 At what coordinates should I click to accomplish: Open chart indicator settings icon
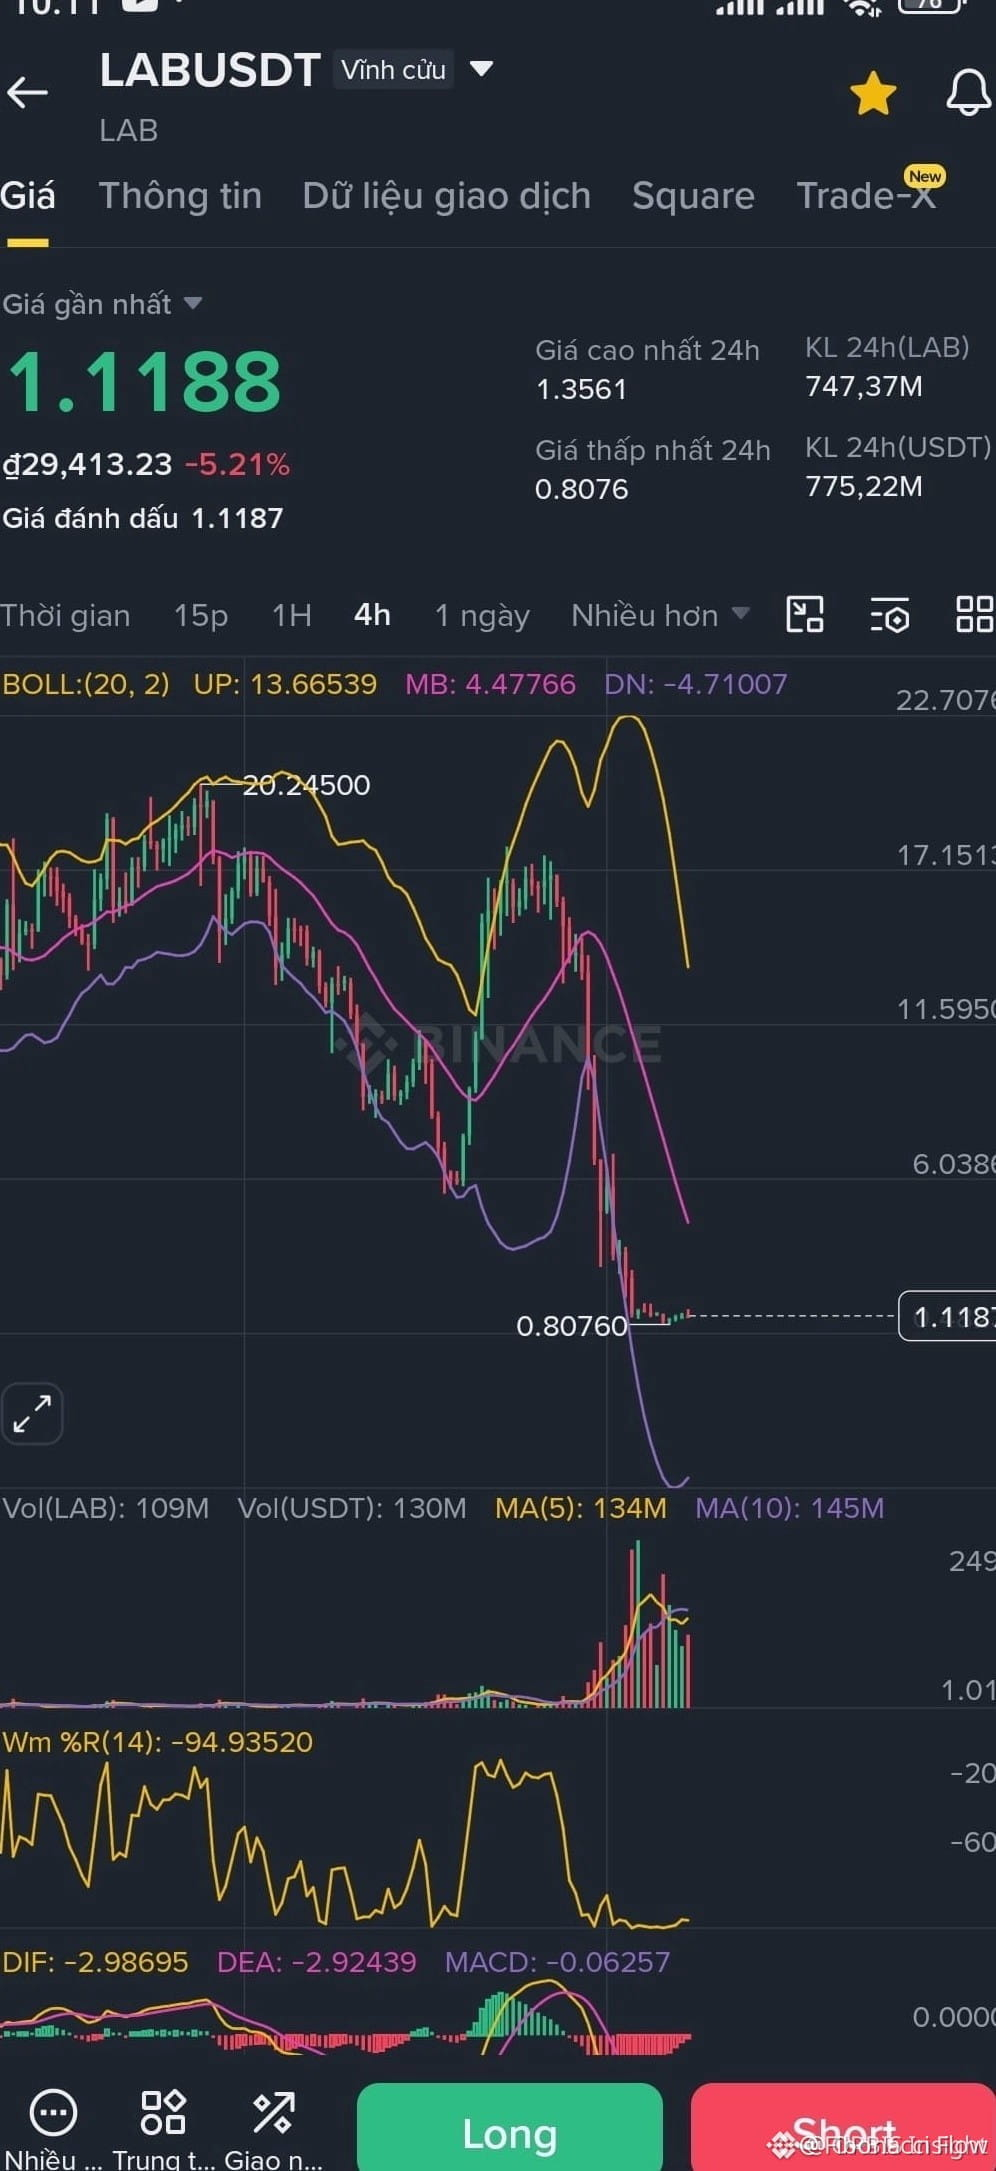coord(889,615)
